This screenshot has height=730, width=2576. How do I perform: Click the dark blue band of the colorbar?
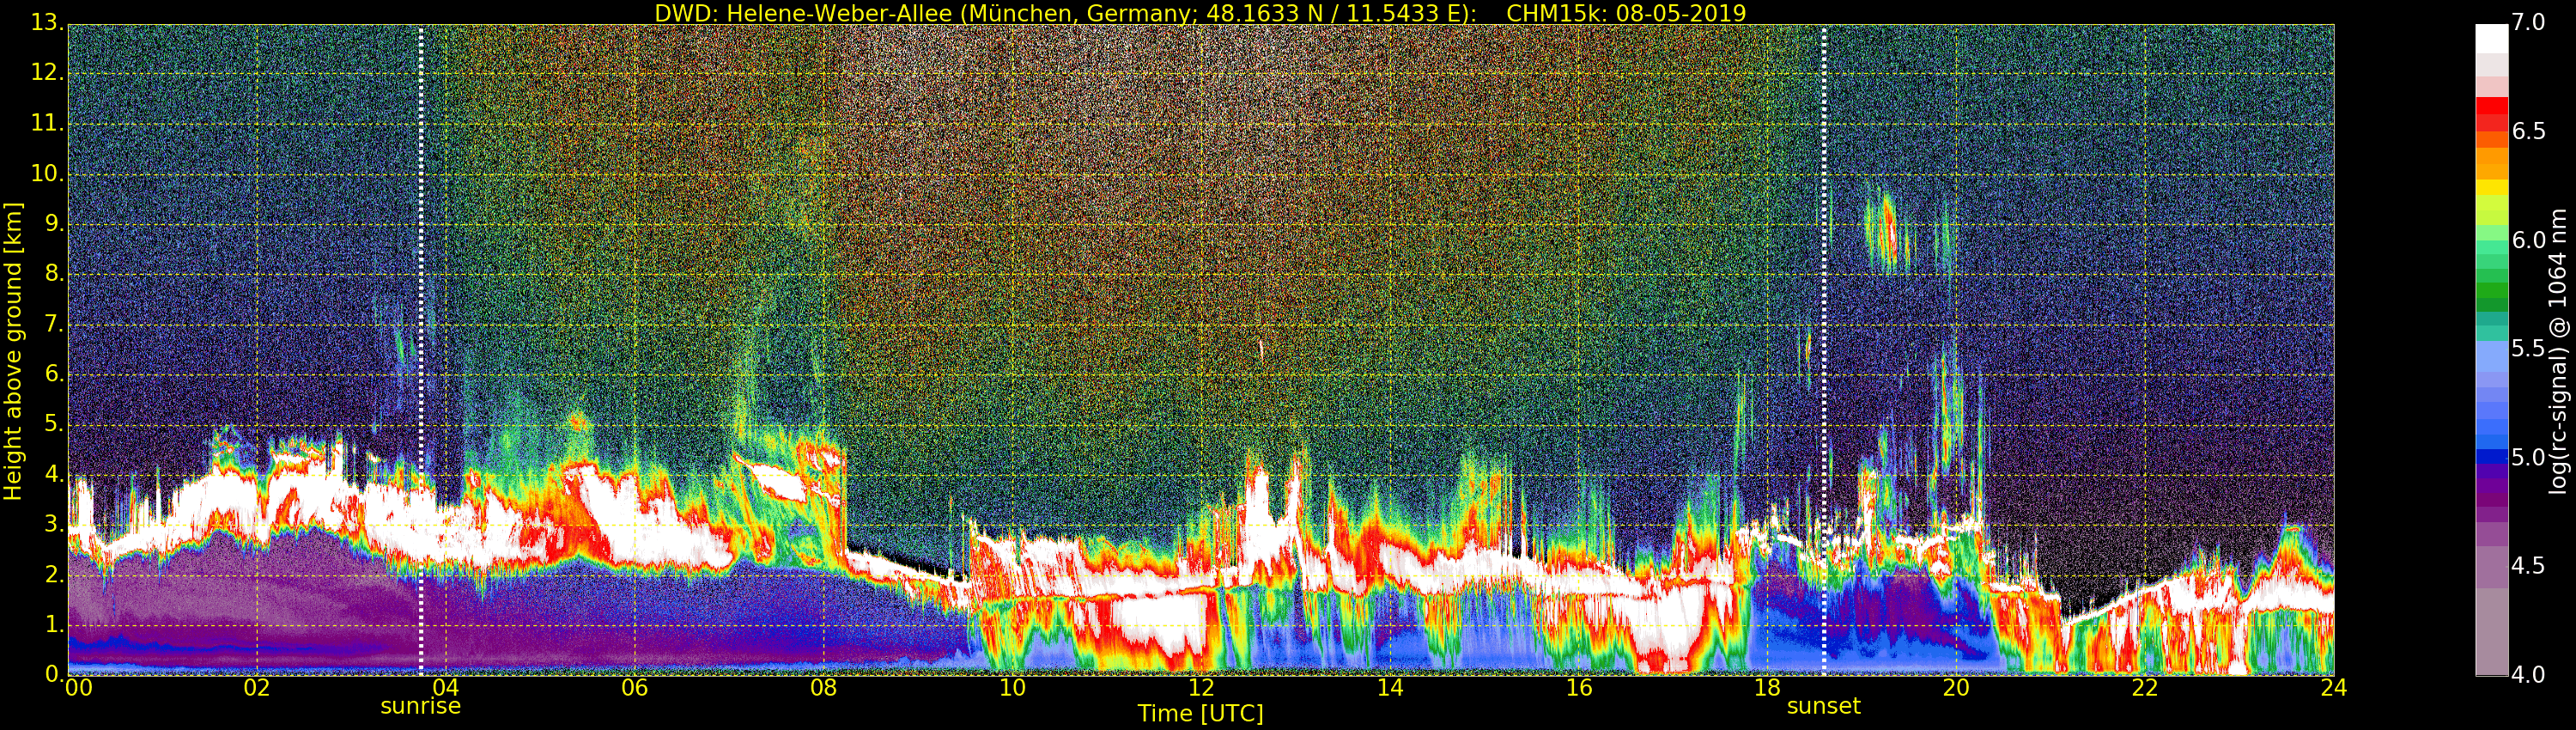(x=2492, y=458)
